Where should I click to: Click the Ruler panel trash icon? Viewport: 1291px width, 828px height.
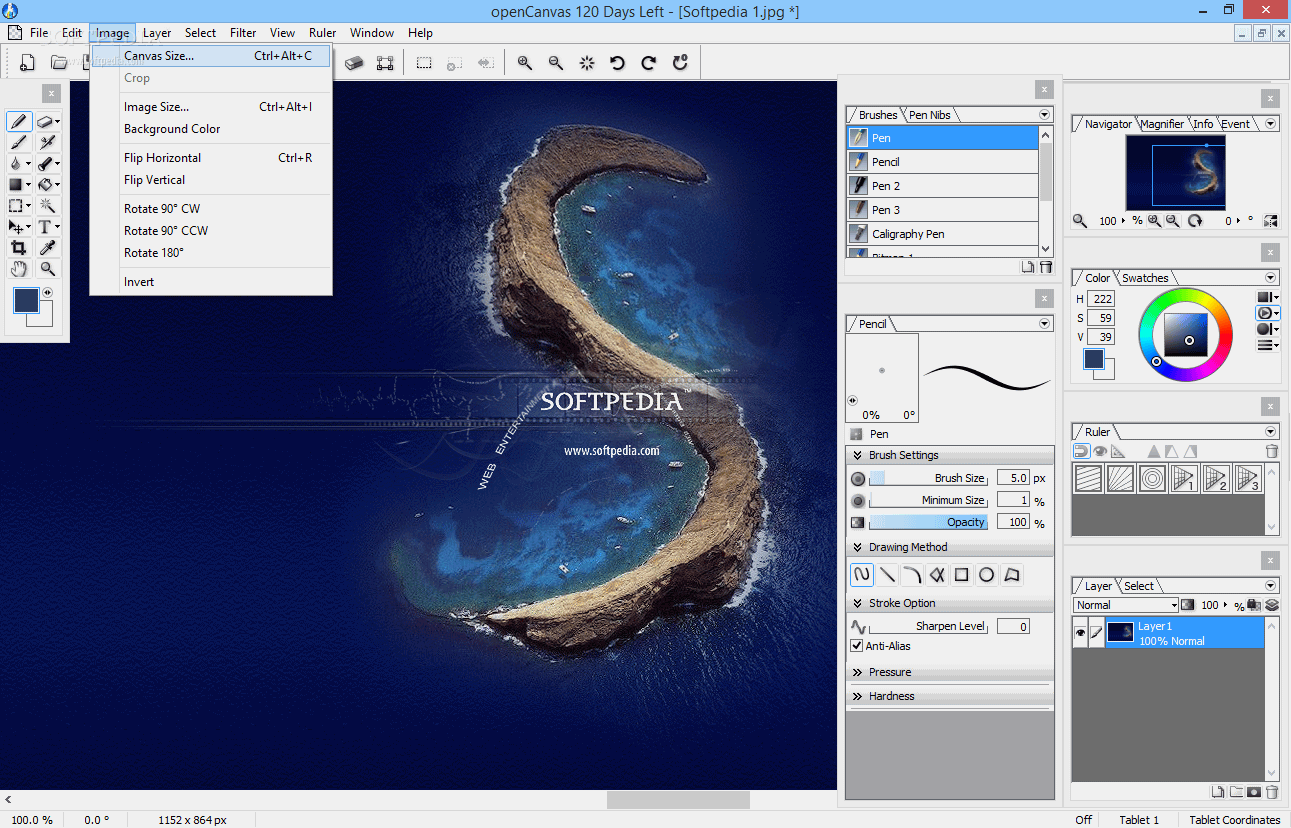tap(1272, 451)
